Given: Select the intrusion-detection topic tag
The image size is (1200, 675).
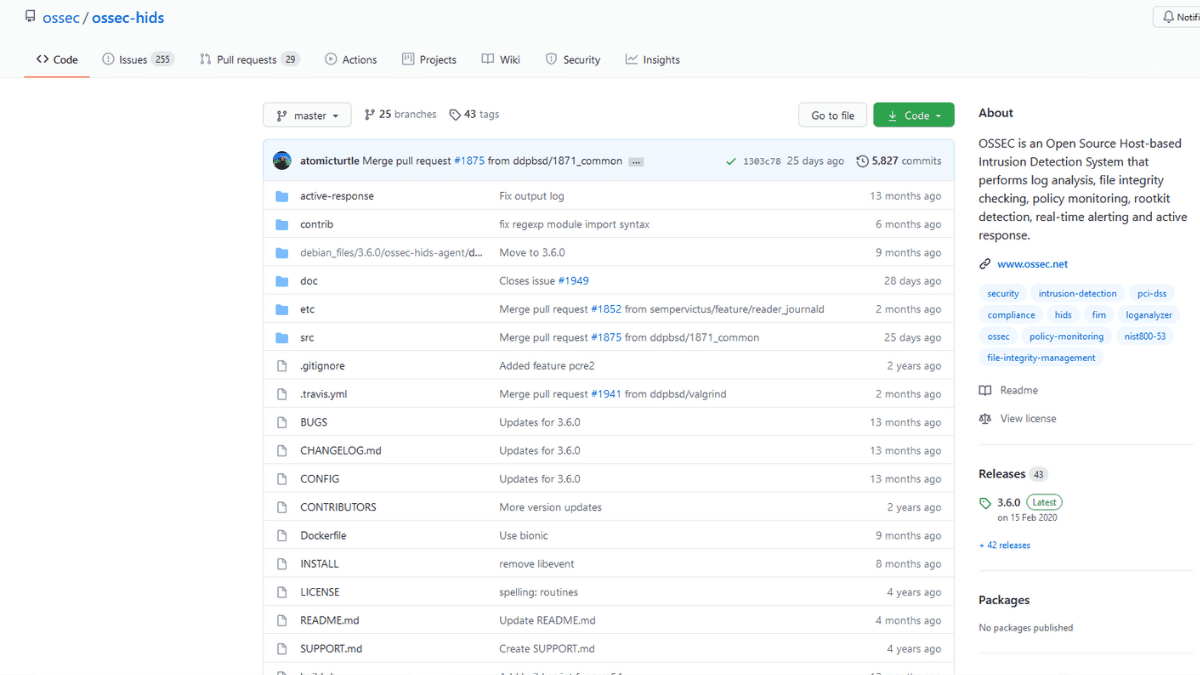Looking at the screenshot, I should (1077, 294).
